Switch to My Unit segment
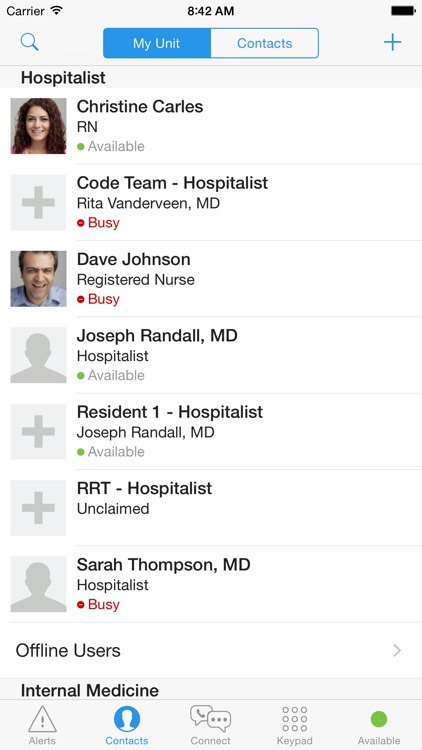The image size is (422, 750). 157,43
